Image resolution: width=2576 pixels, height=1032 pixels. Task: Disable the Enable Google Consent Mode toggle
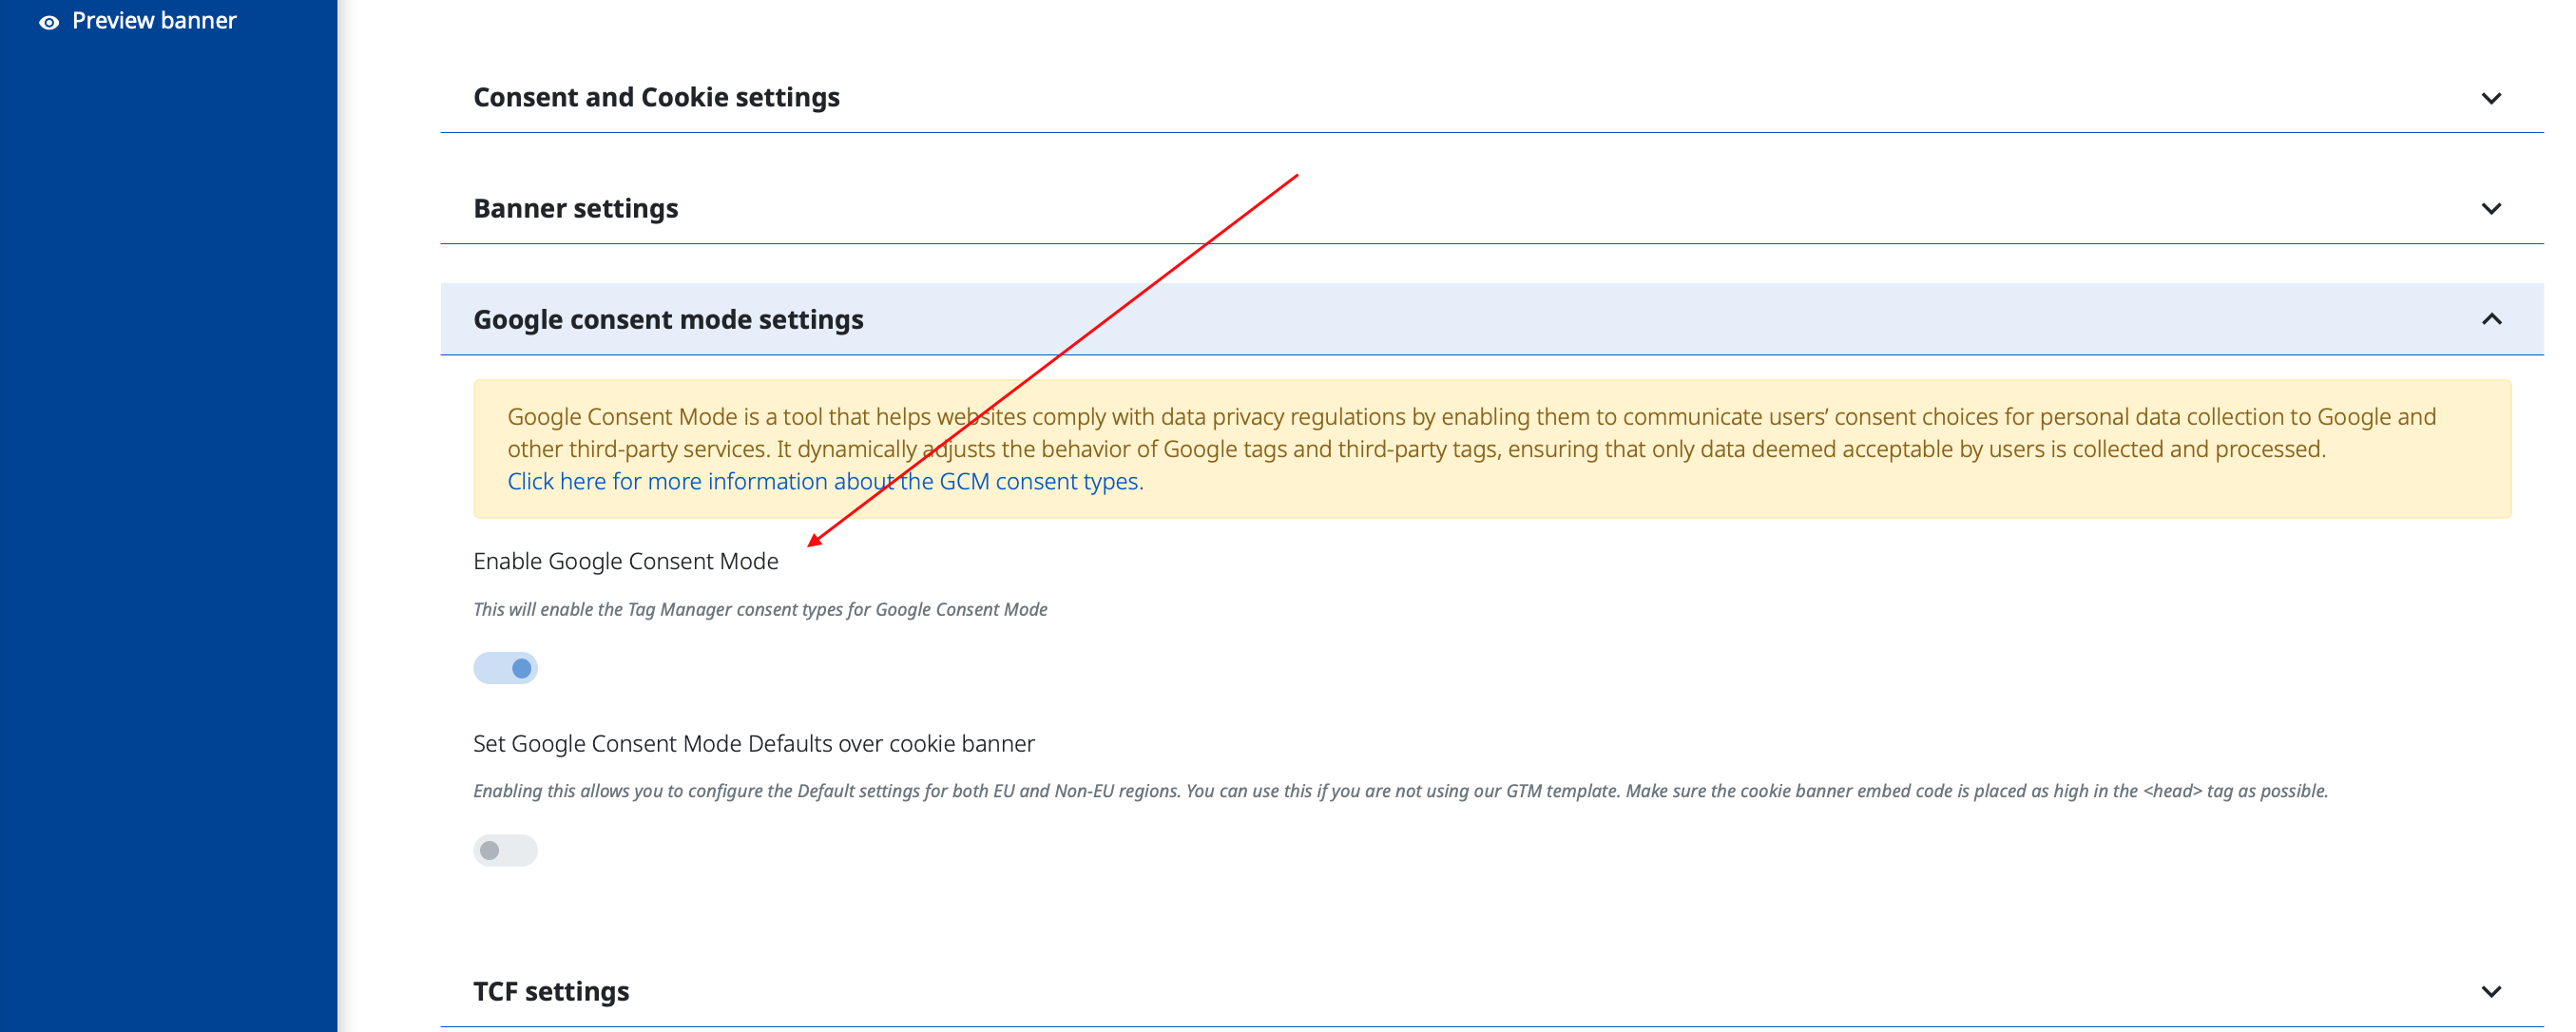pyautogui.click(x=505, y=668)
